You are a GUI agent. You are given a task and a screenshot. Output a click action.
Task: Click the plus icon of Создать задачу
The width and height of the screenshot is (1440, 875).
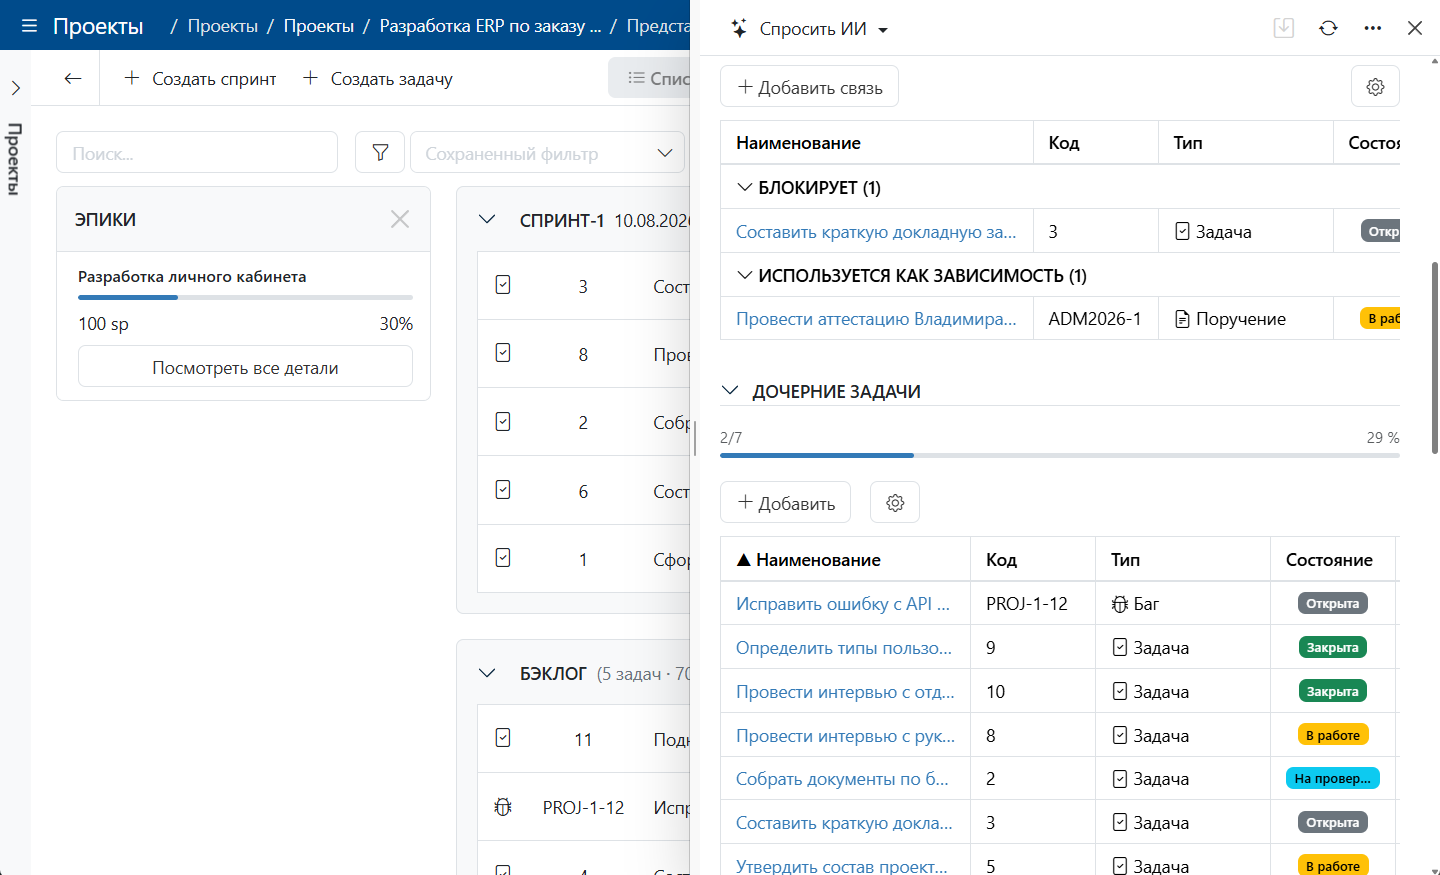click(x=310, y=78)
